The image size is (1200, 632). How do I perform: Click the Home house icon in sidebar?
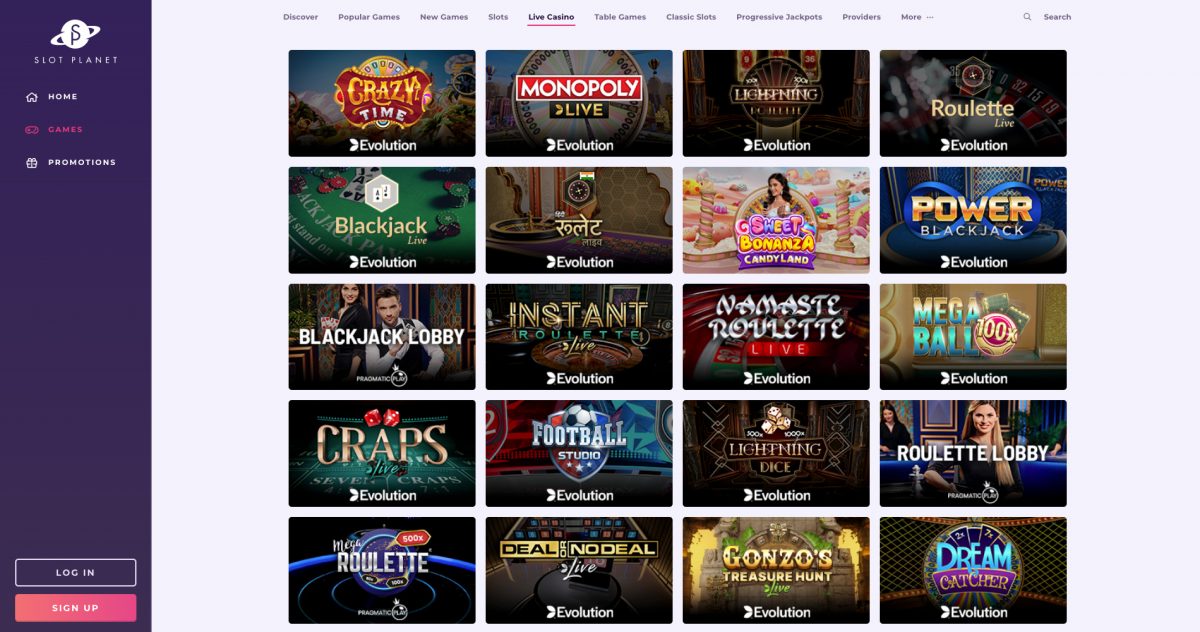pos(32,97)
